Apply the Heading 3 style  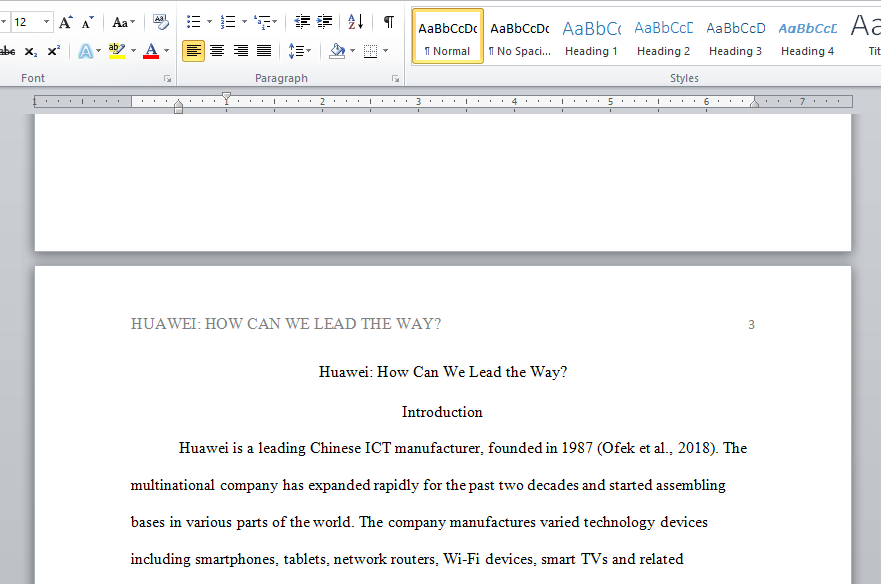click(735, 37)
